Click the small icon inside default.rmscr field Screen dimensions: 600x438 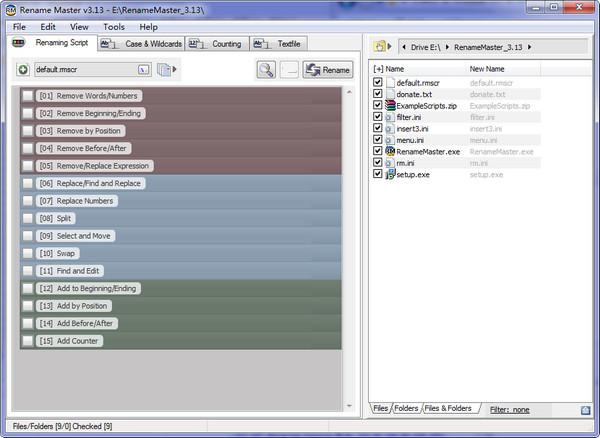point(143,70)
